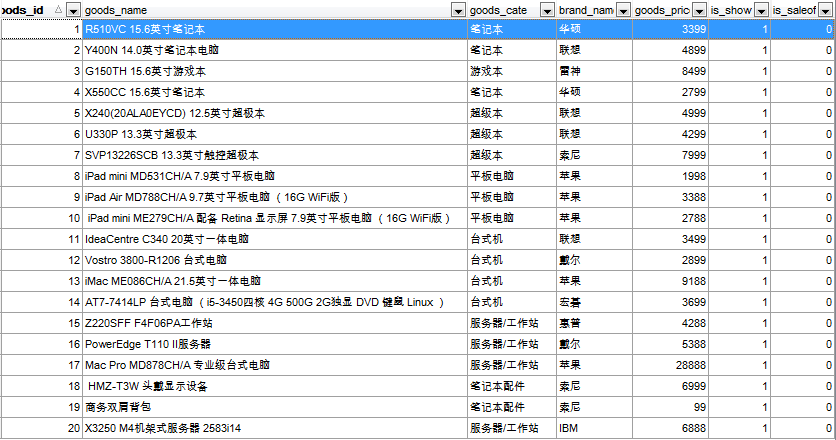Select goods_id cell 17

click(x=42, y=365)
